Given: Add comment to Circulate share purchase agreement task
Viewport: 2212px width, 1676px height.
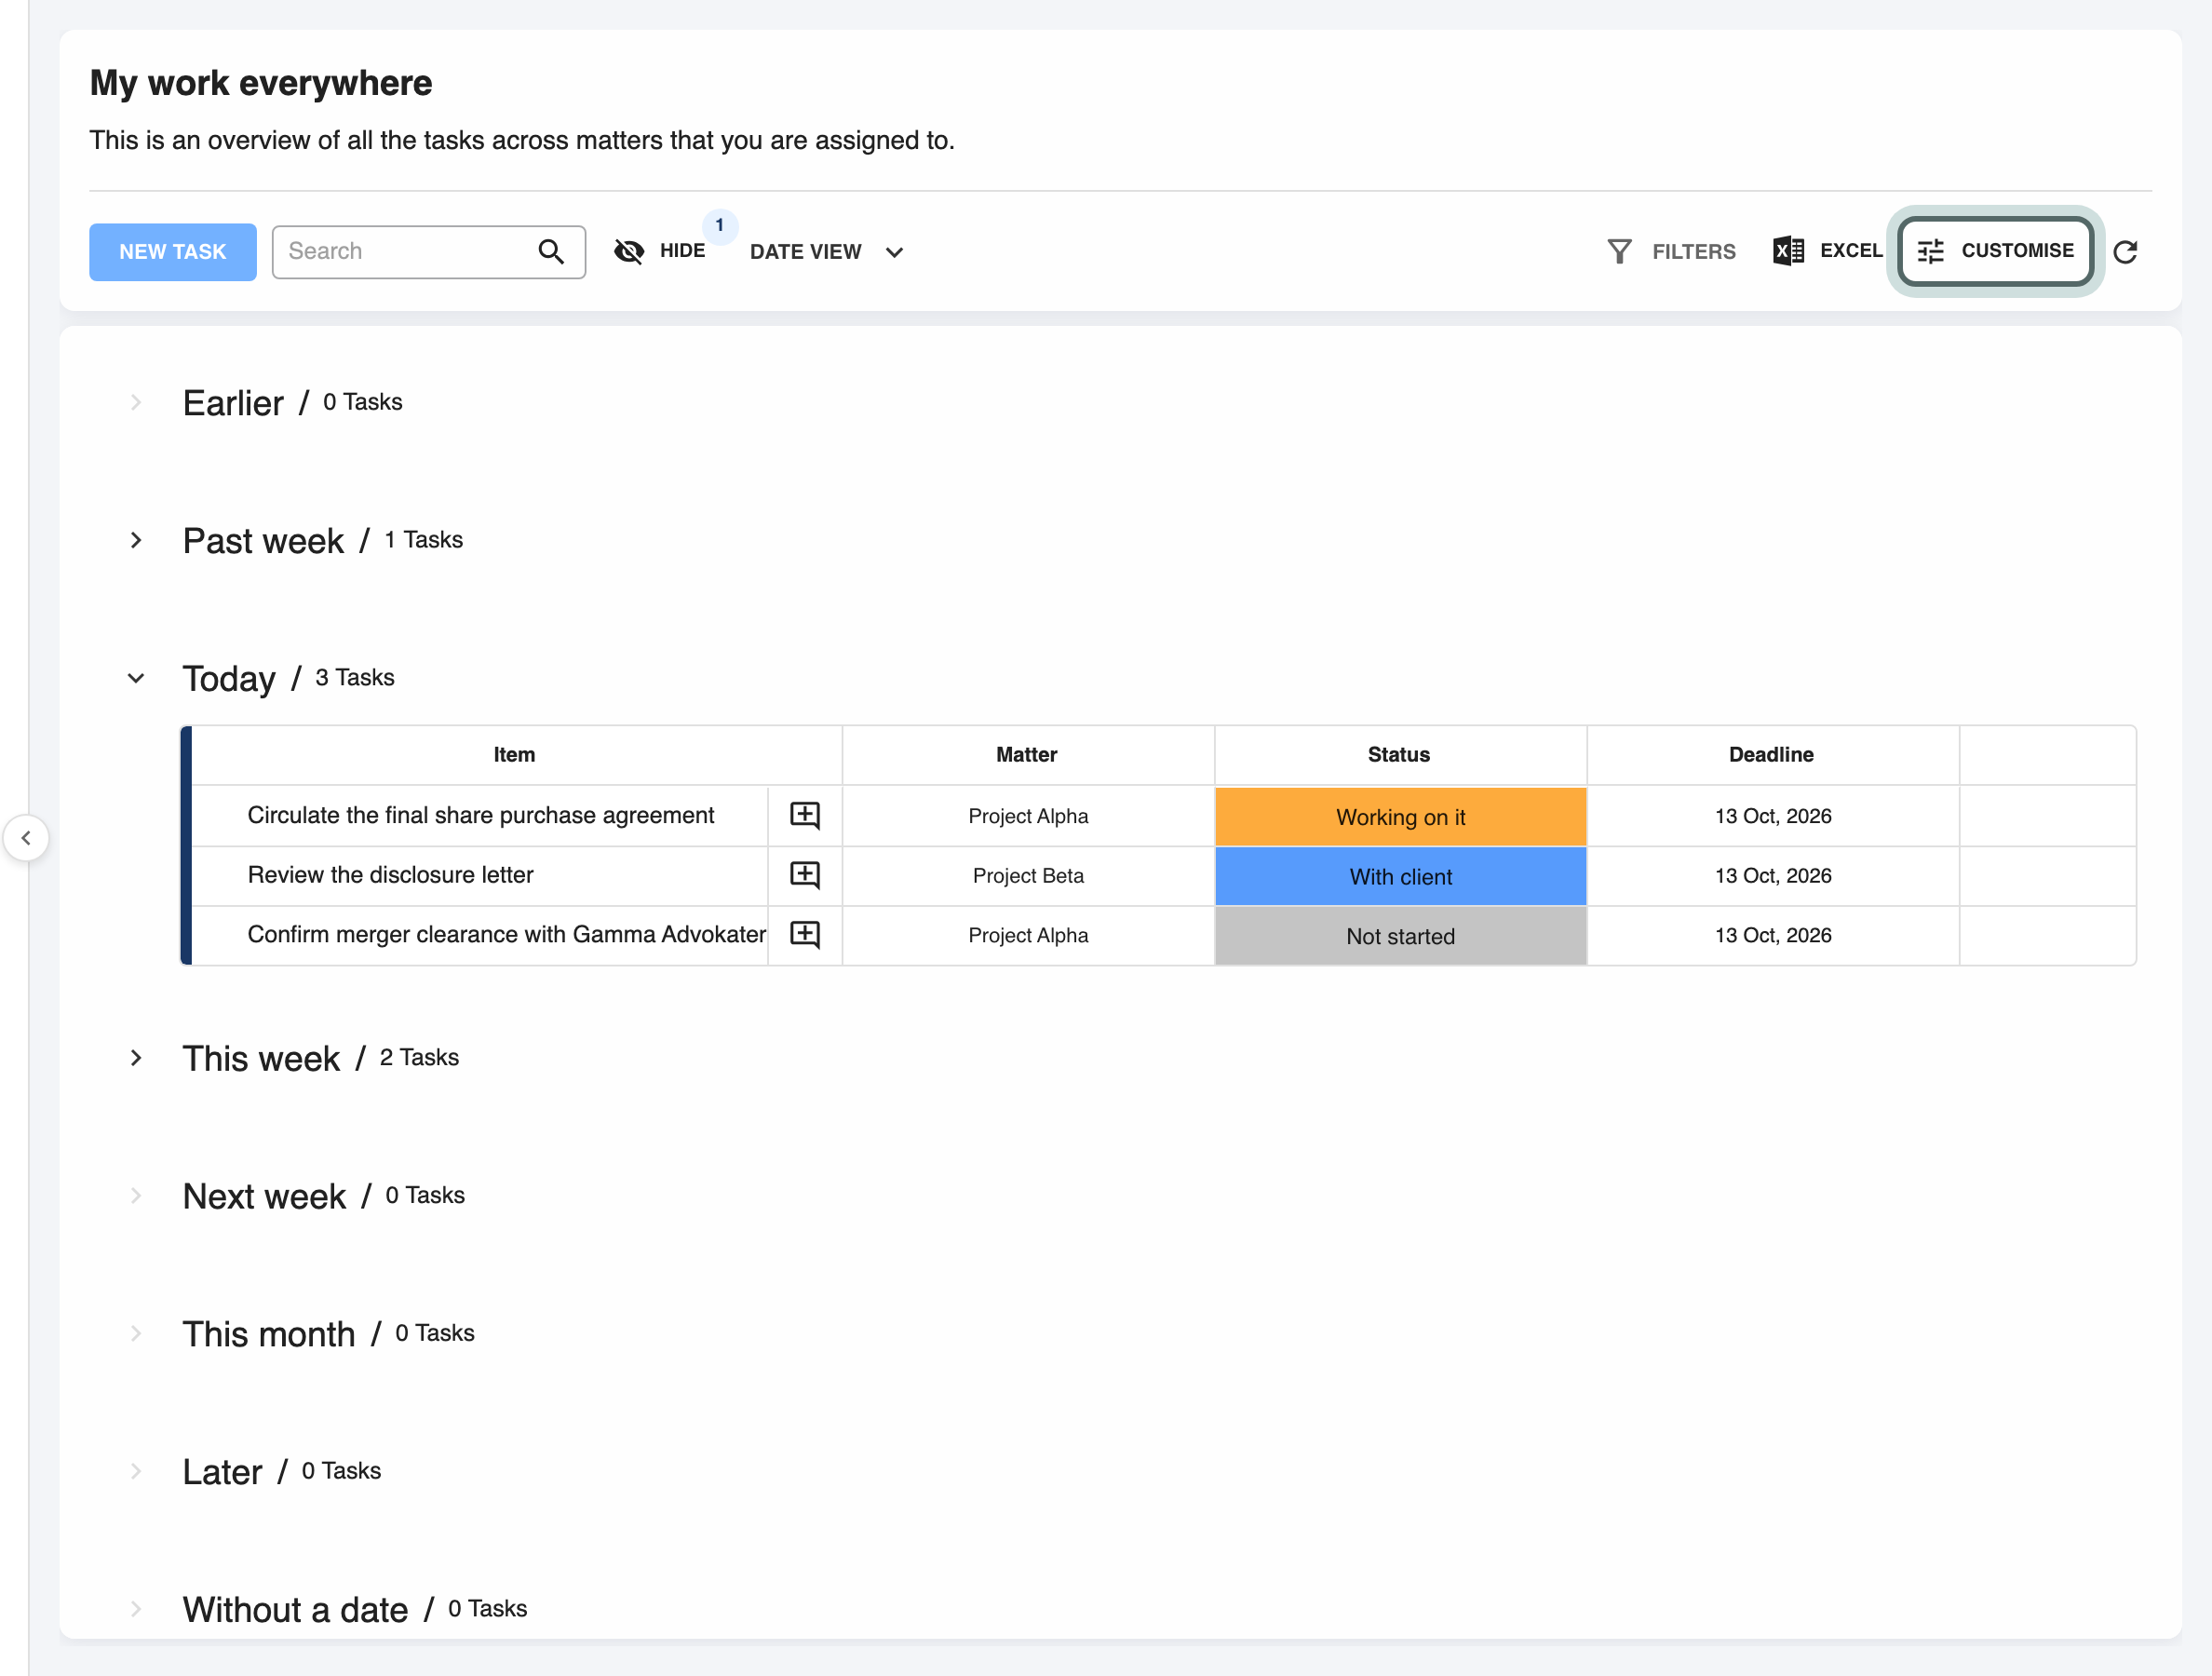Looking at the screenshot, I should 805,816.
